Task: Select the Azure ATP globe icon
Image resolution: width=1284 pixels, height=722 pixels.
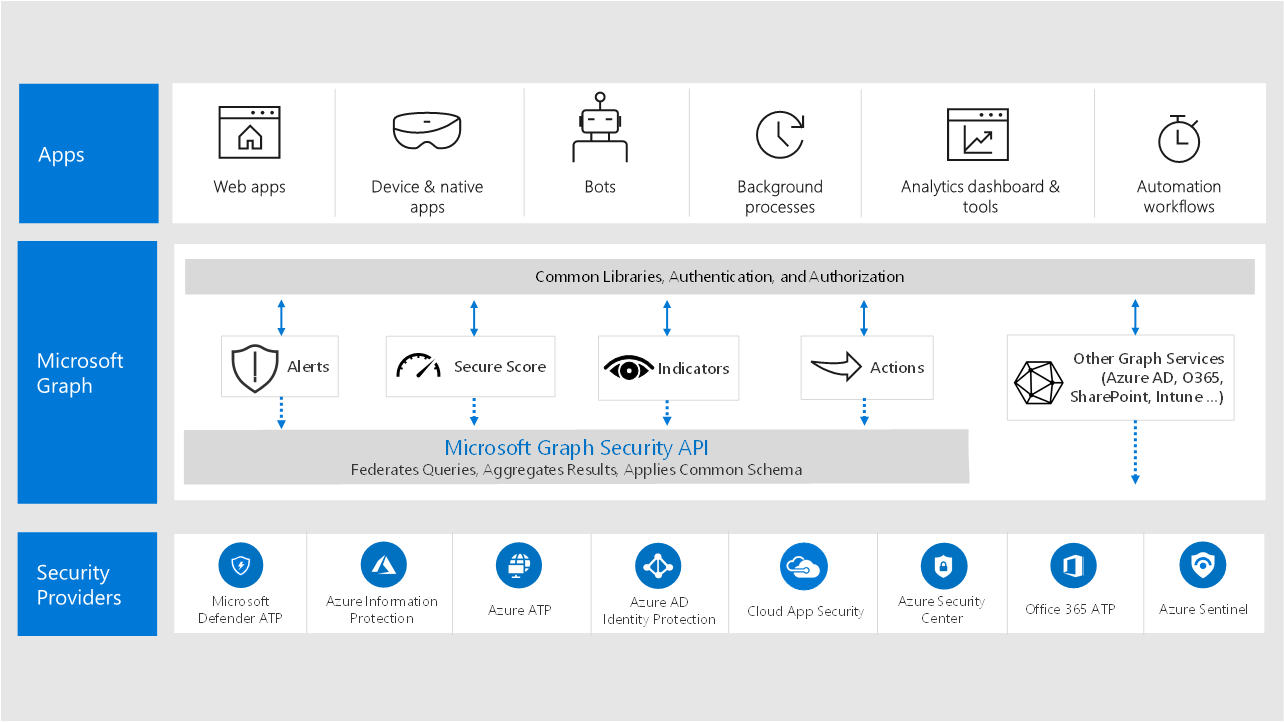Action: tap(519, 565)
